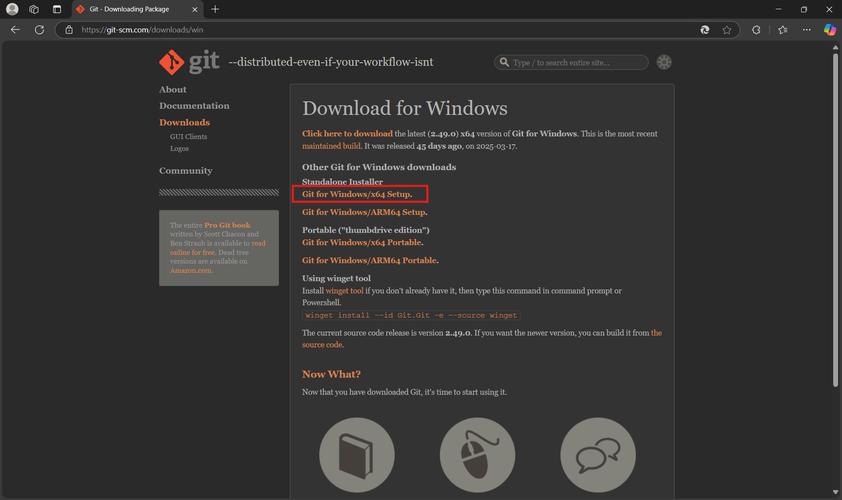Close the Git - Downloading Package tab

194,9
